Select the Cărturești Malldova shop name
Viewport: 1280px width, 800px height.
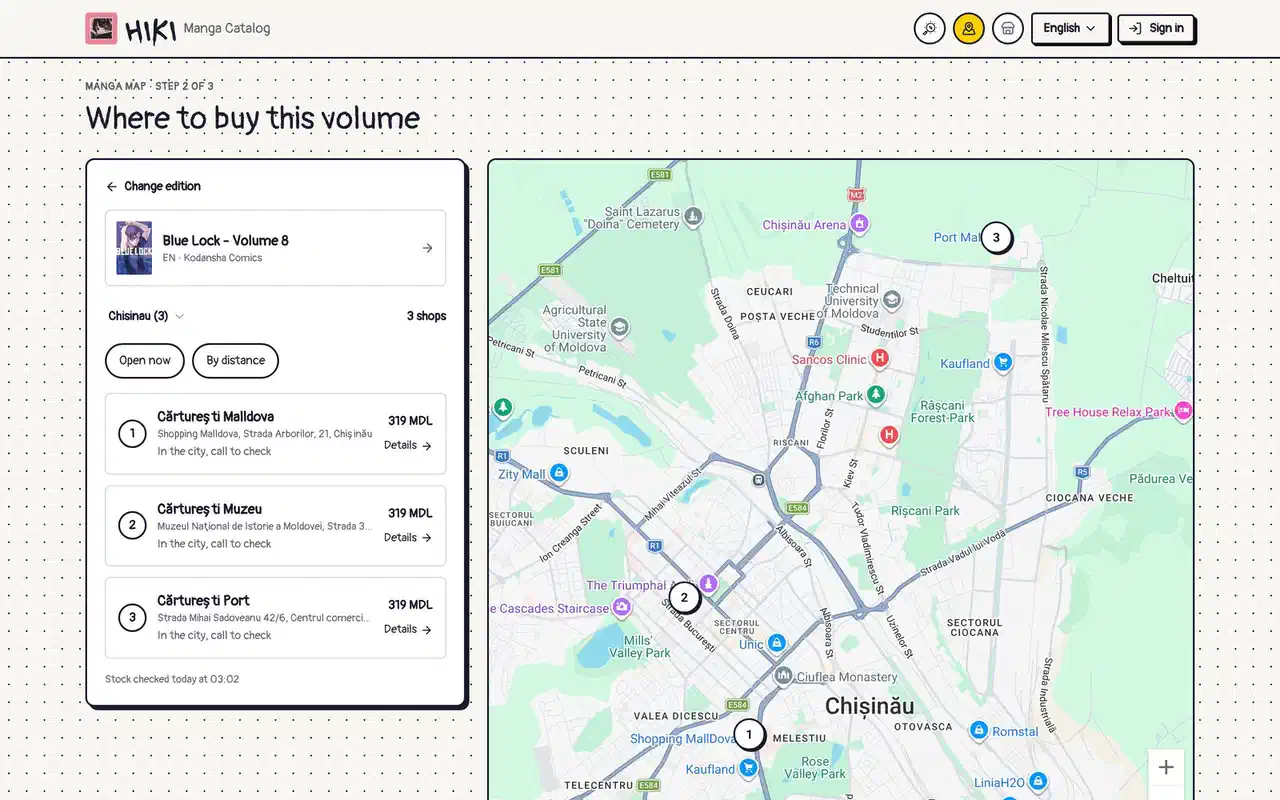click(x=215, y=416)
